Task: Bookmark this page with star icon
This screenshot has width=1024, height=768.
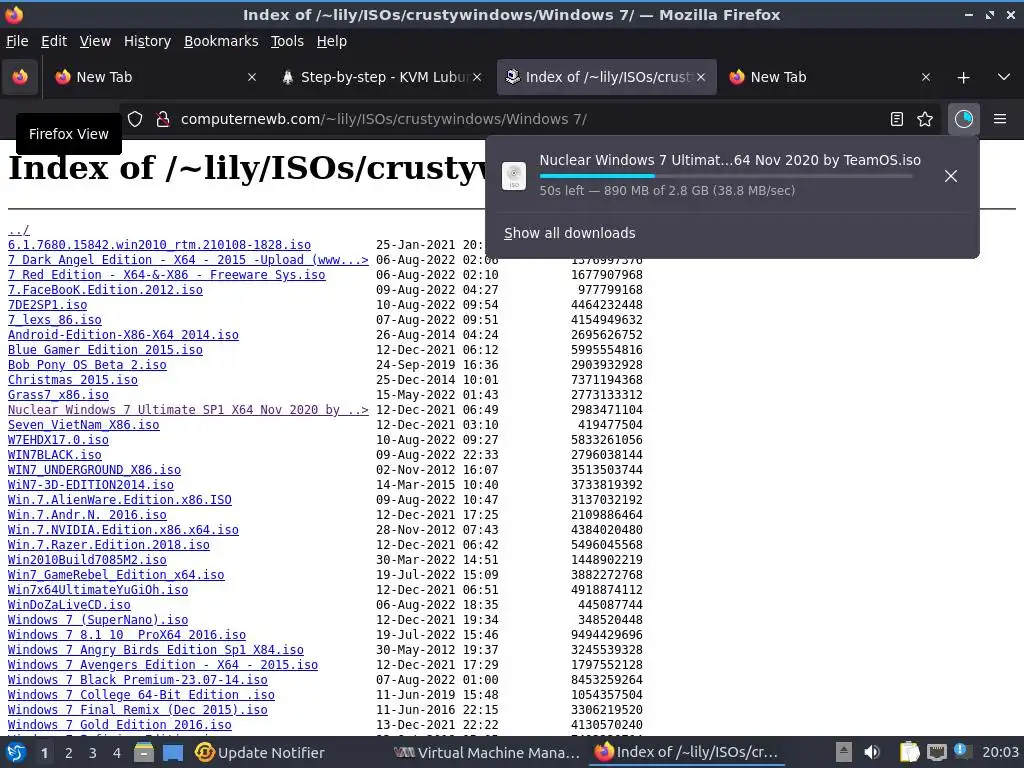Action: [925, 119]
